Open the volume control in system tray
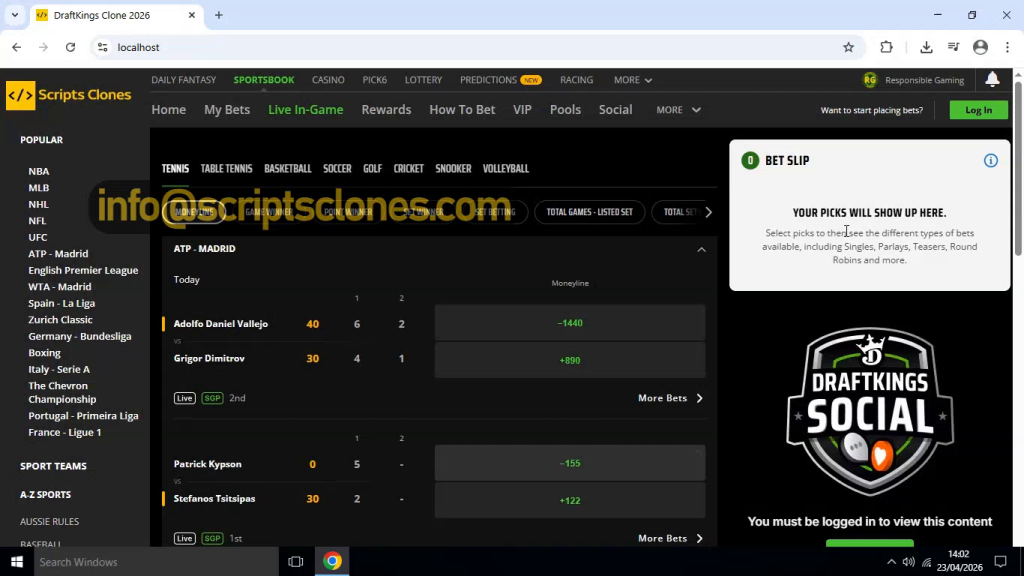1024x576 pixels. tap(908, 562)
